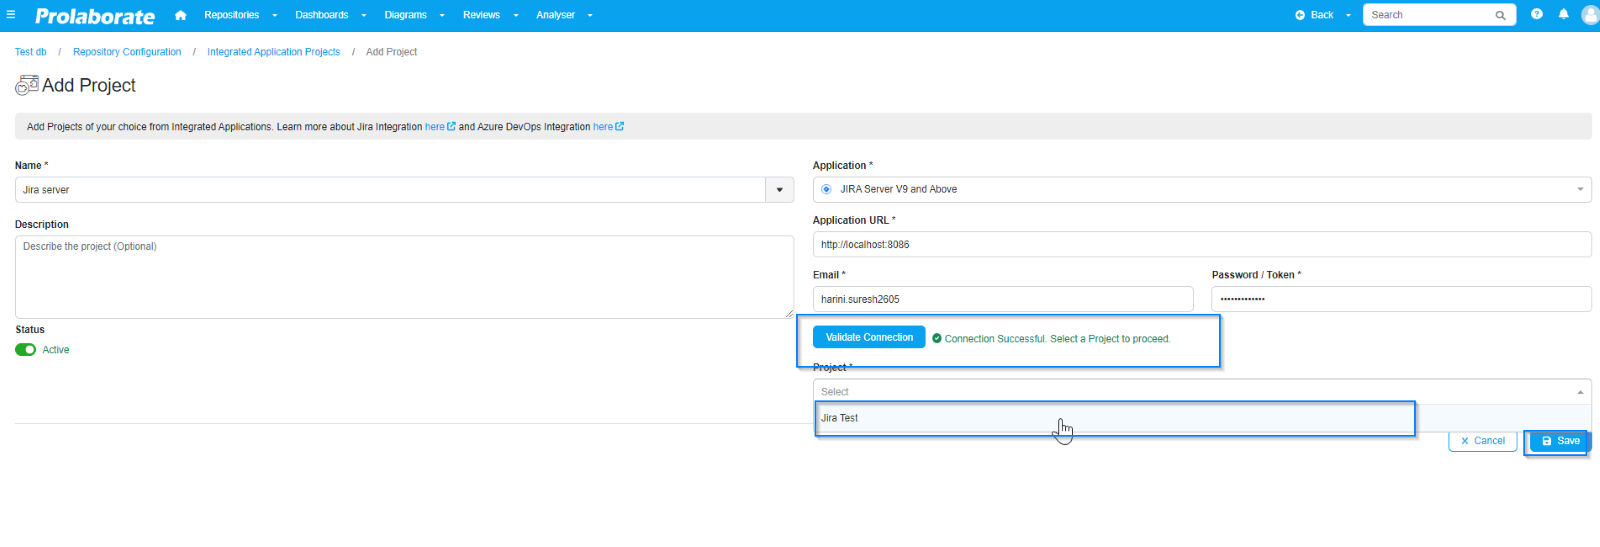
Task: Click the Password / Token field
Action: 1401,299
